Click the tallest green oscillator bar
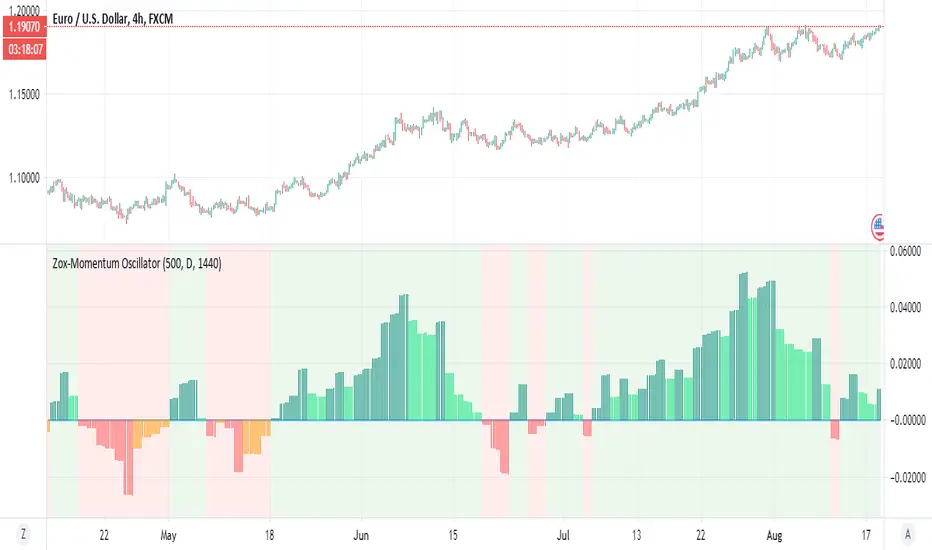The width and height of the screenshot is (932, 550). [743, 346]
